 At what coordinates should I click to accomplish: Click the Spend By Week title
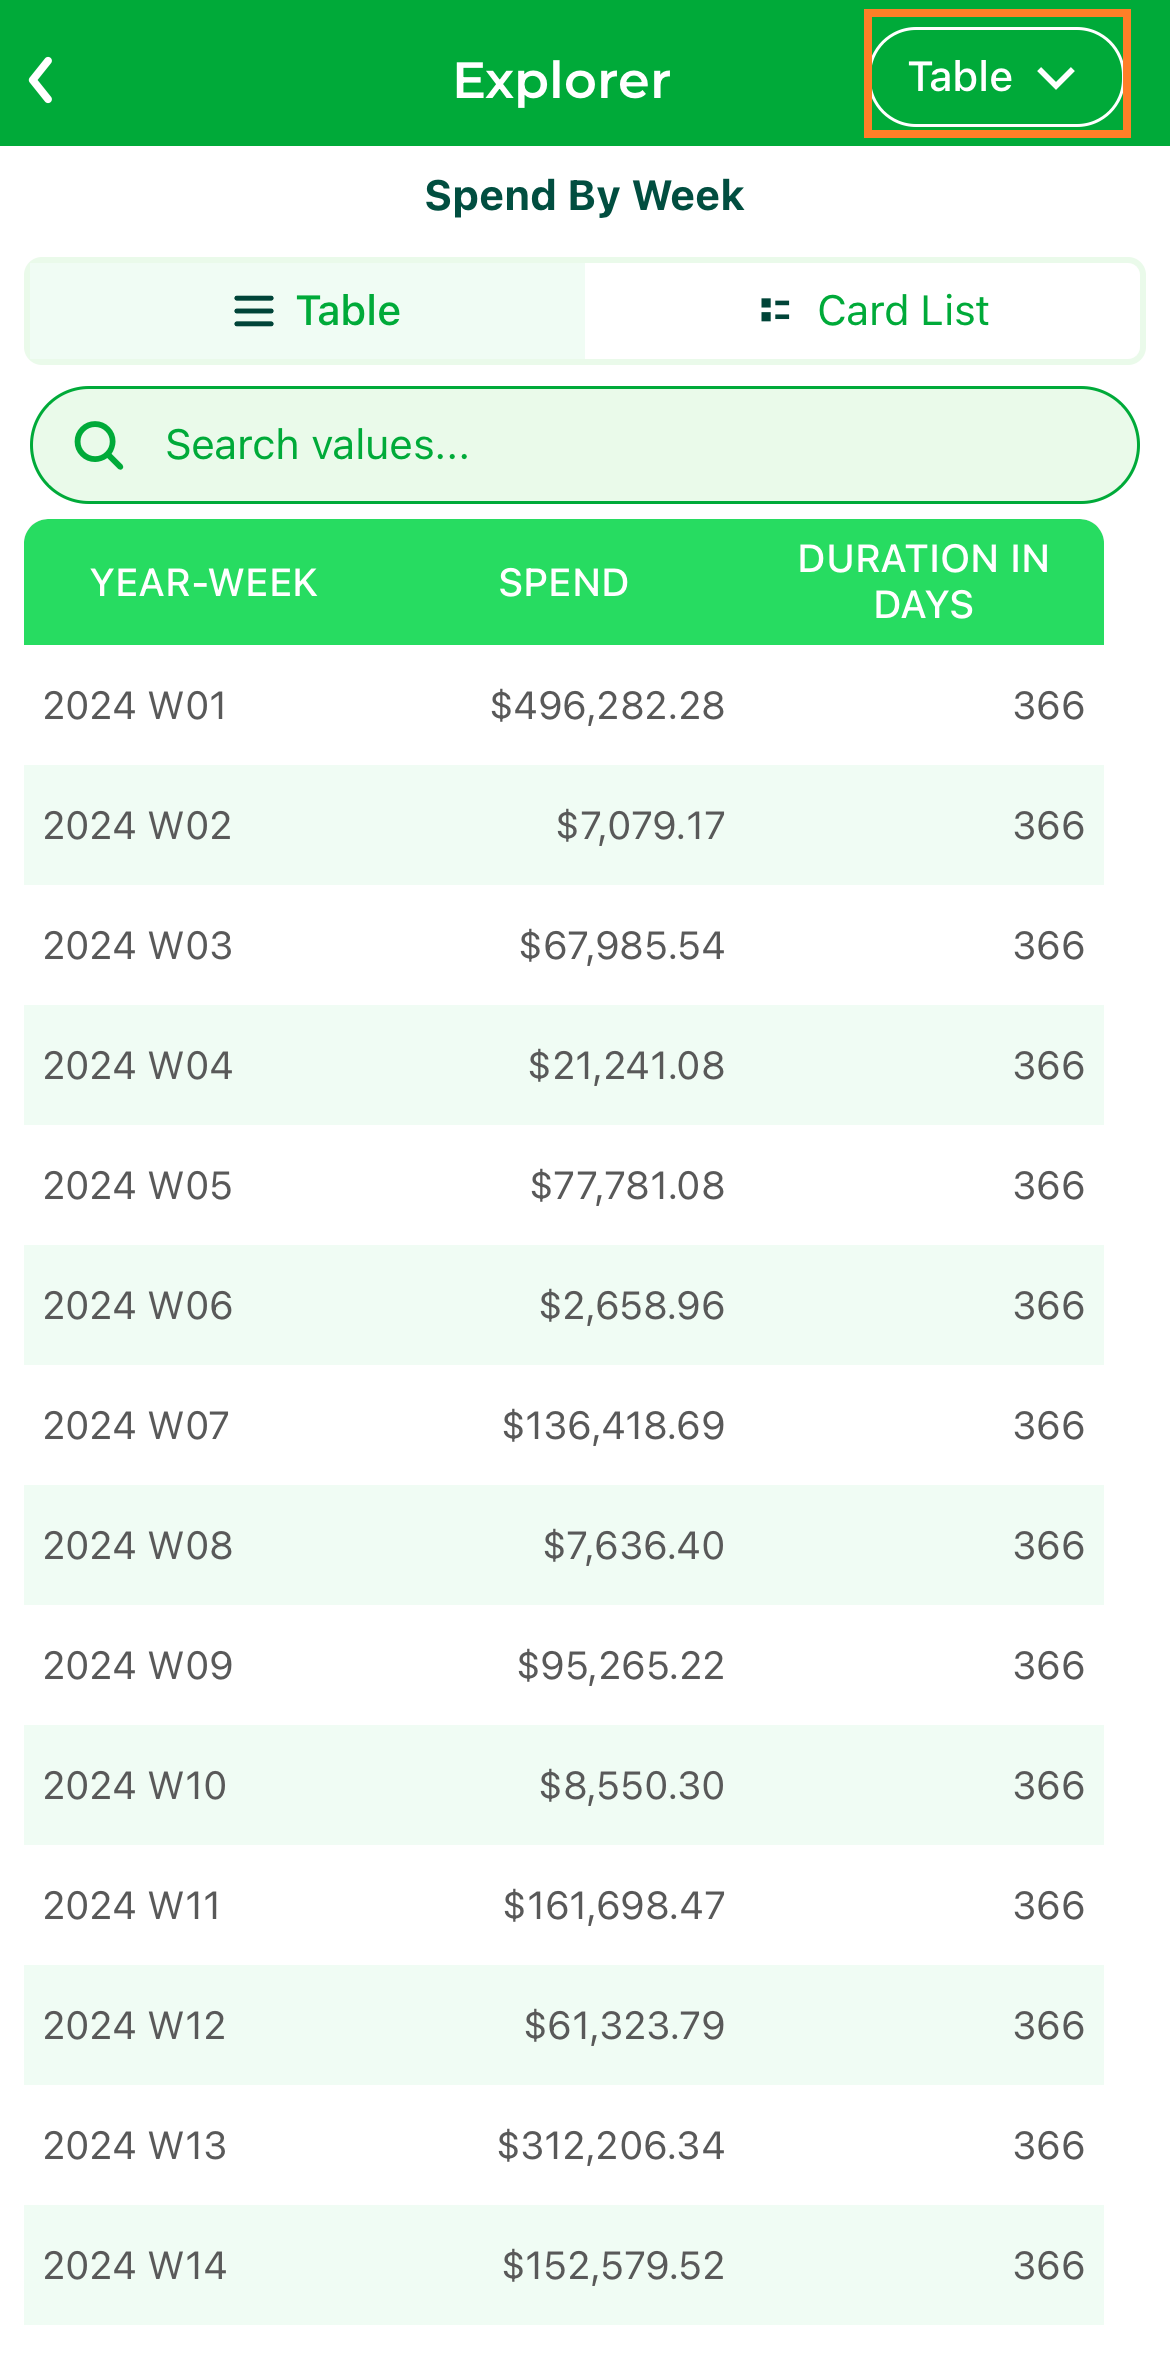pyautogui.click(x=584, y=196)
